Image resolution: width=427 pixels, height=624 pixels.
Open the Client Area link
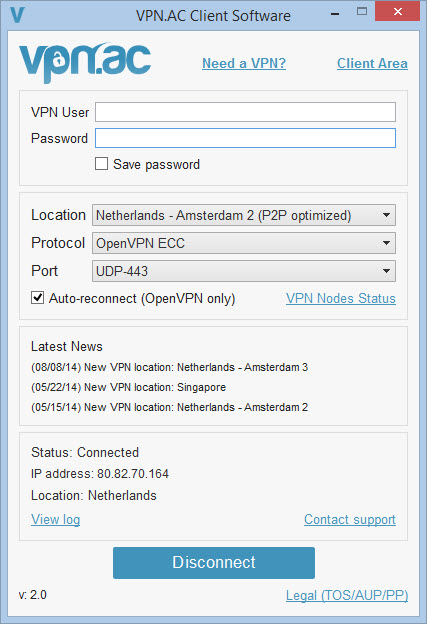click(x=372, y=63)
